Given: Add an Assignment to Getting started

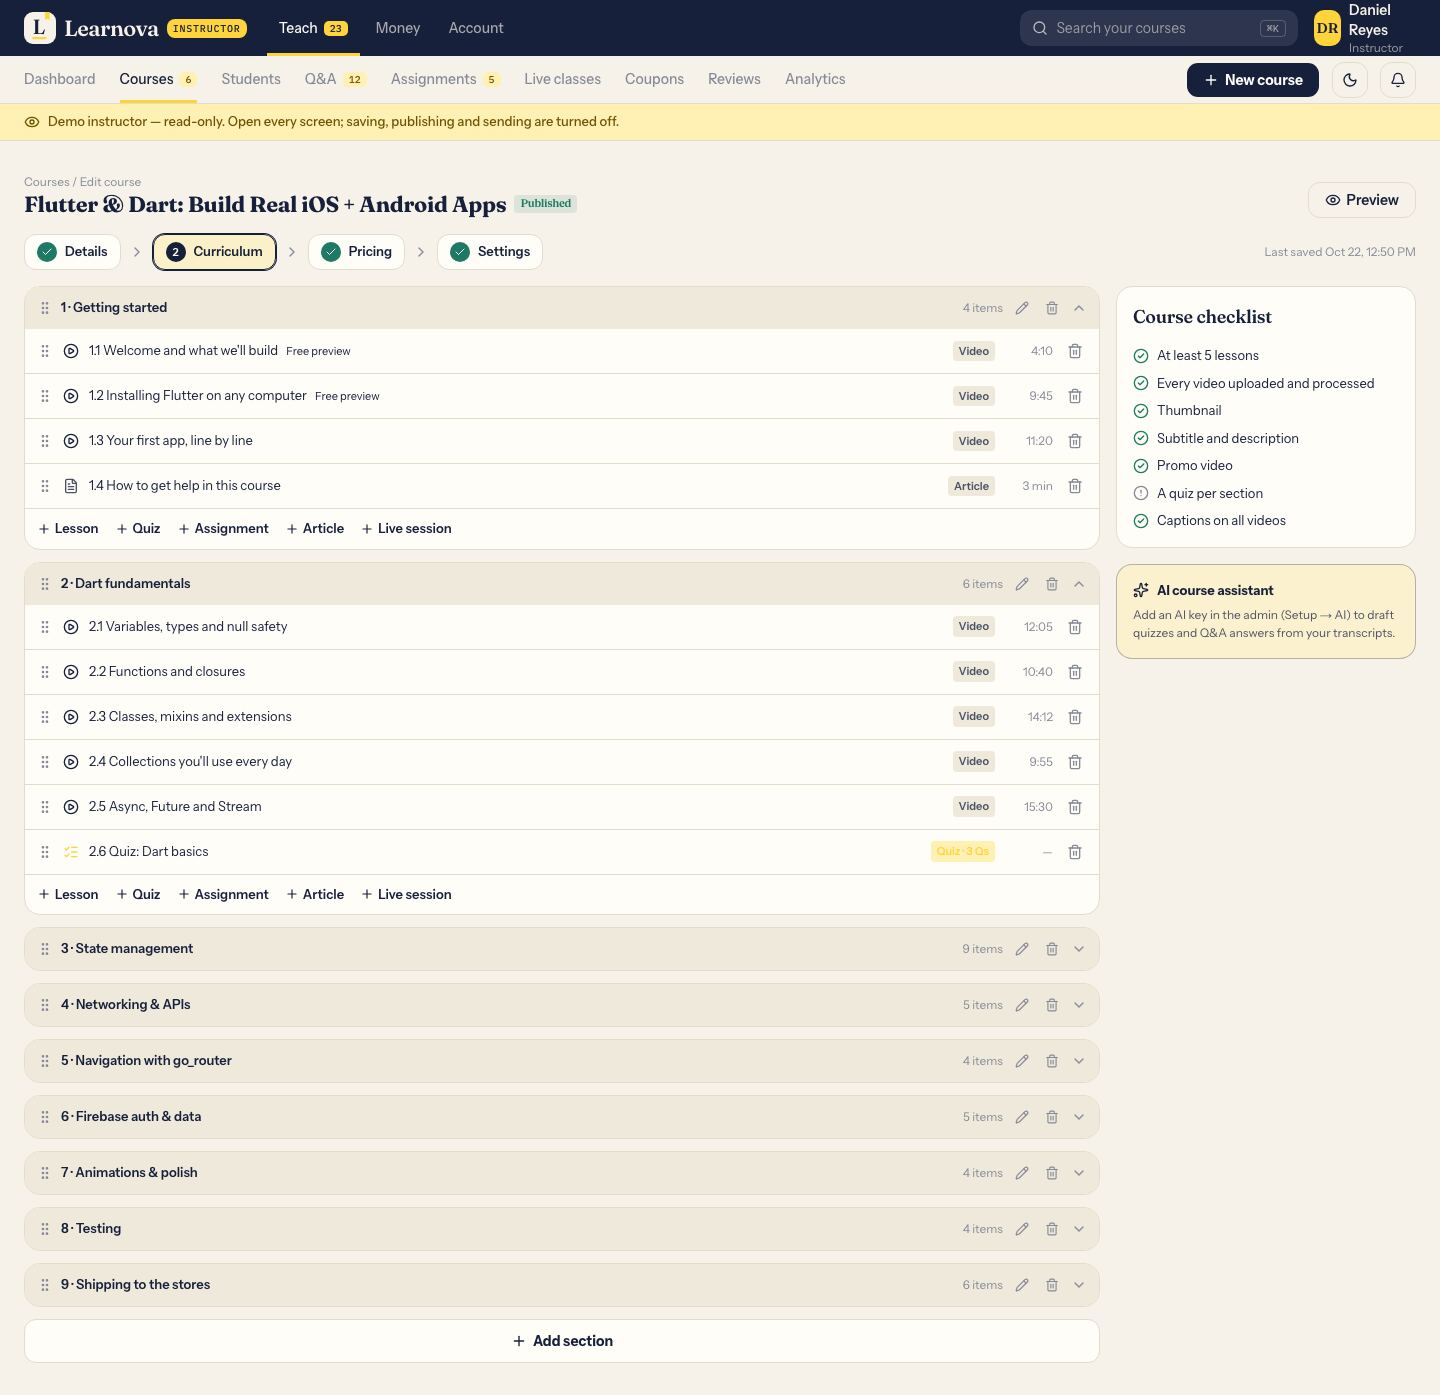Looking at the screenshot, I should 223,529.
